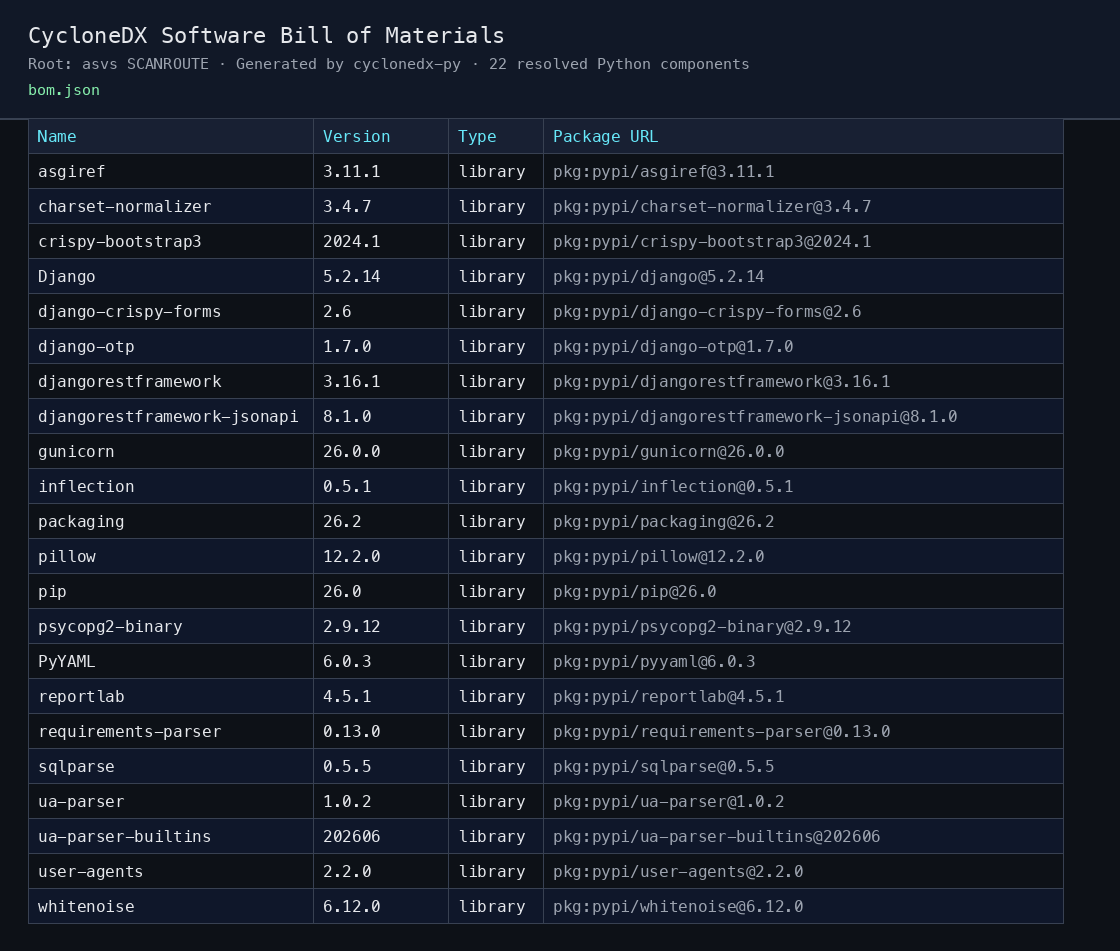Screen dimensions: 1120x951
Task: Select the psycopg2-binary name cell
Action: pyautogui.click(x=171, y=627)
